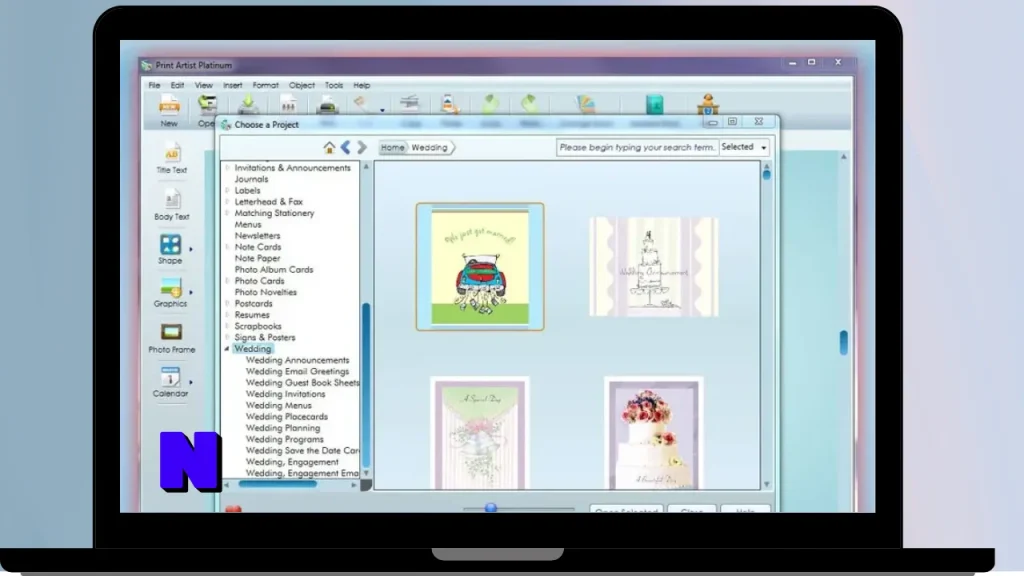Expand the Invitations & Announcements category
Screen dimensions: 1024x576
point(227,168)
